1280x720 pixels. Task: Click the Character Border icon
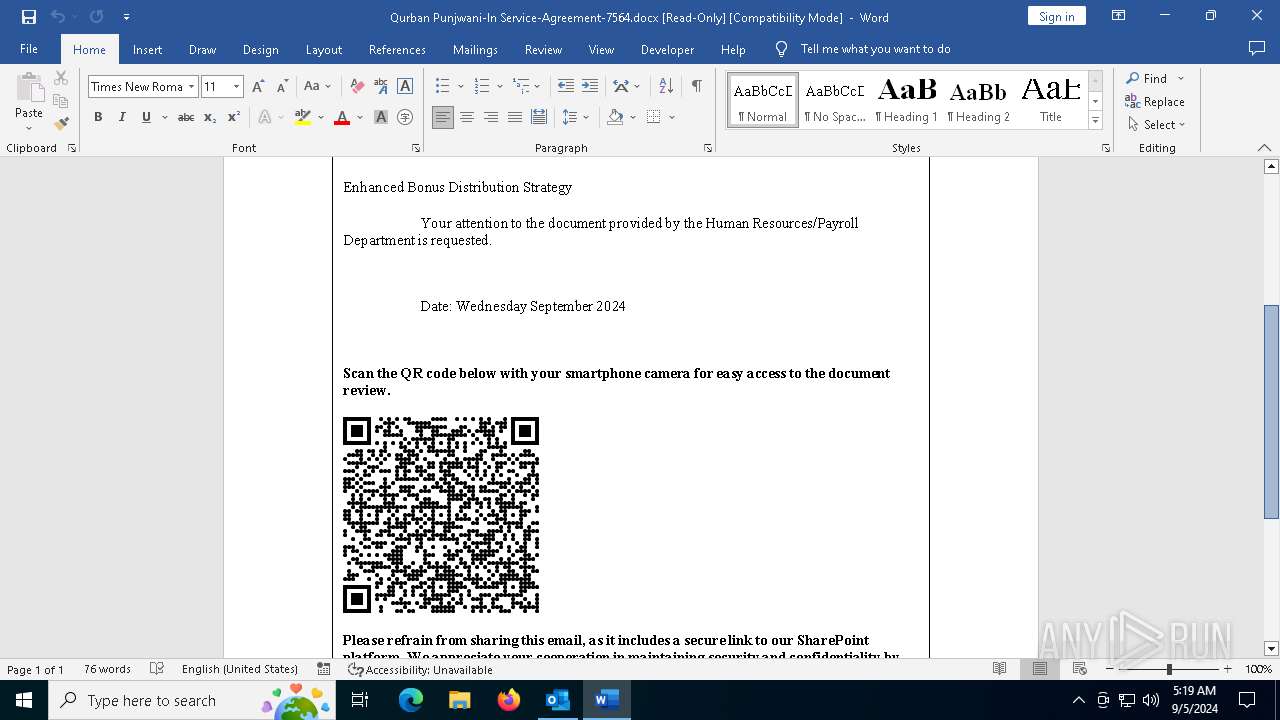pos(405,87)
